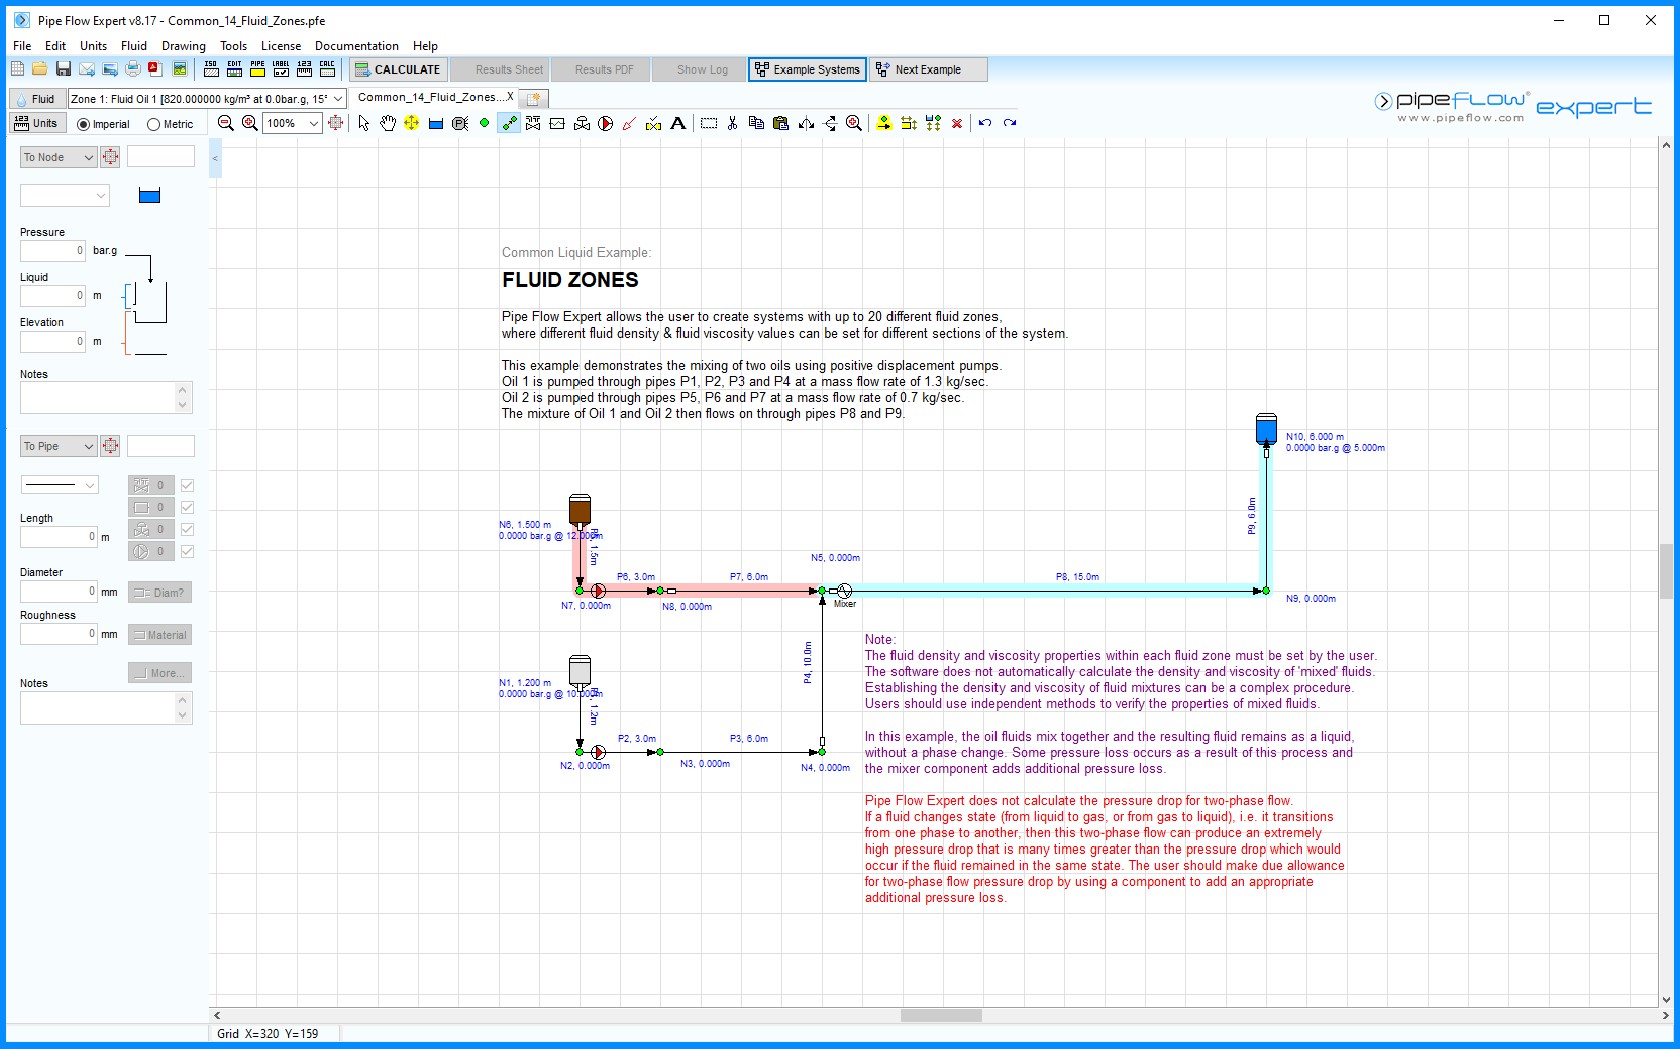Click the Paste clipboard icon
The height and width of the screenshot is (1049, 1680).
pos(781,123)
